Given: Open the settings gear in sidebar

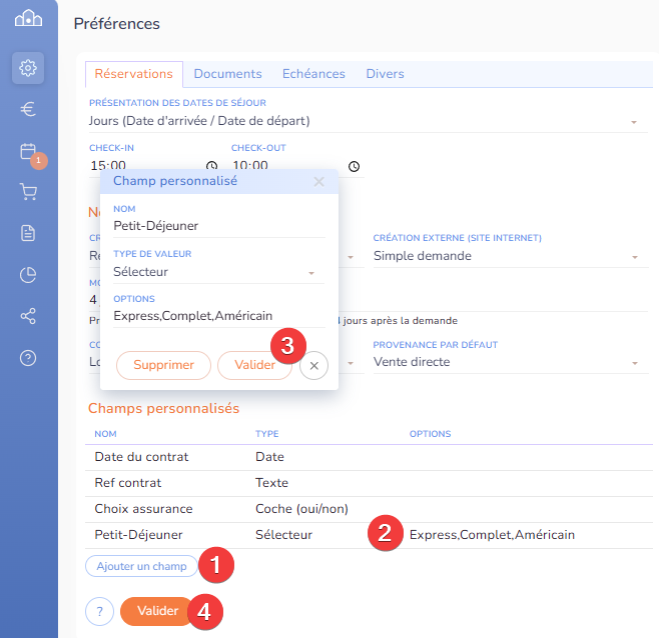Looking at the screenshot, I should click(x=28, y=68).
